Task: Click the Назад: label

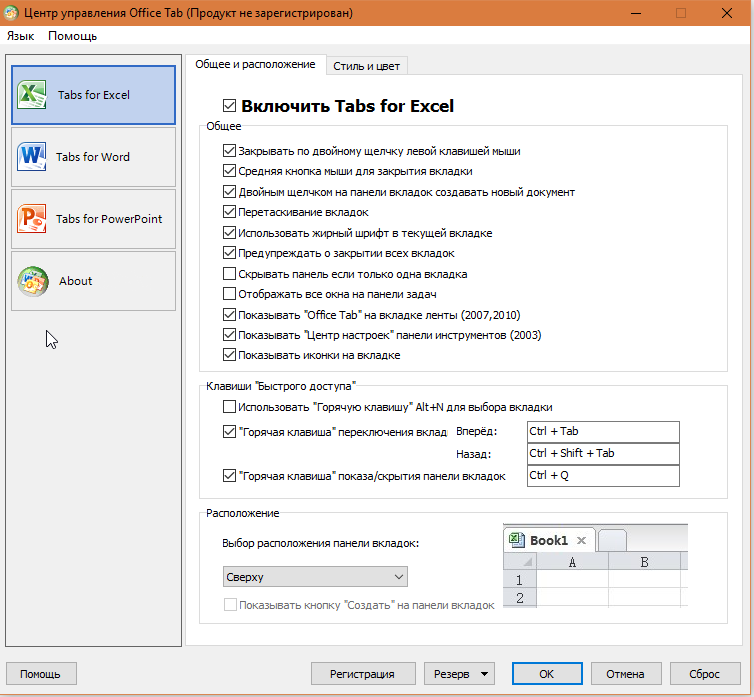Action: tap(474, 454)
